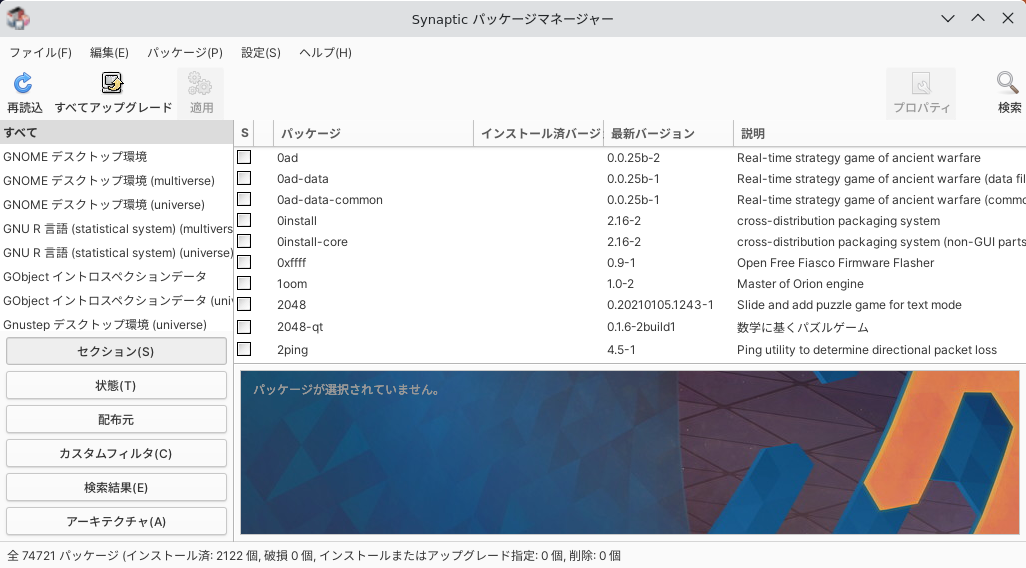The height and width of the screenshot is (568, 1026).
Task: Click the アーキテクチャ(A) button
Action: (116, 522)
